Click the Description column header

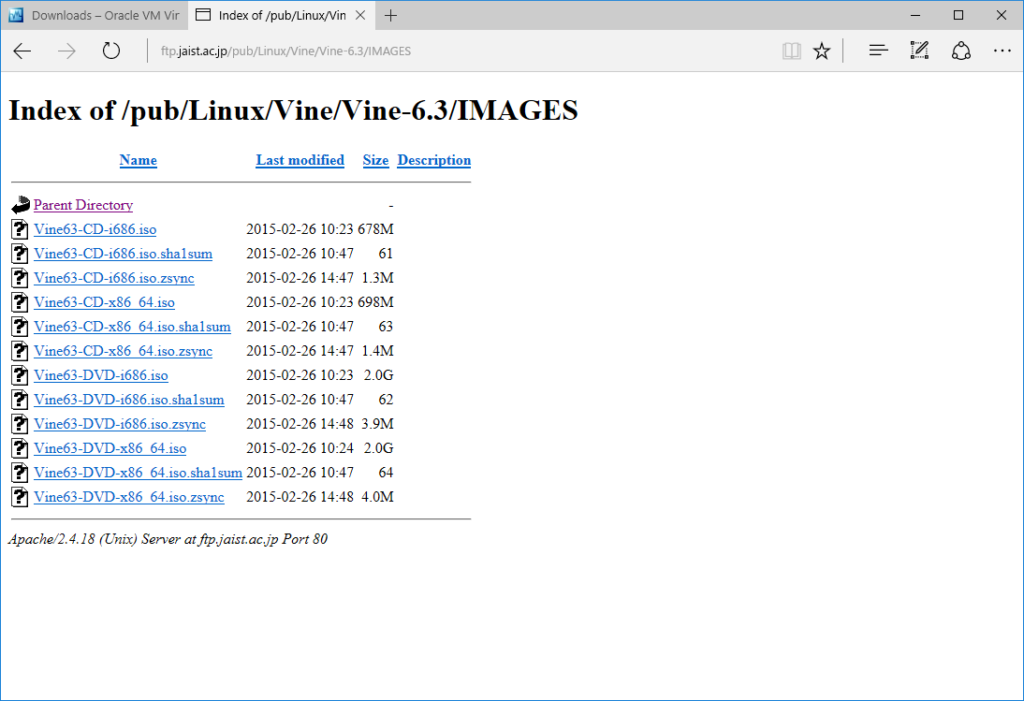[x=433, y=160]
